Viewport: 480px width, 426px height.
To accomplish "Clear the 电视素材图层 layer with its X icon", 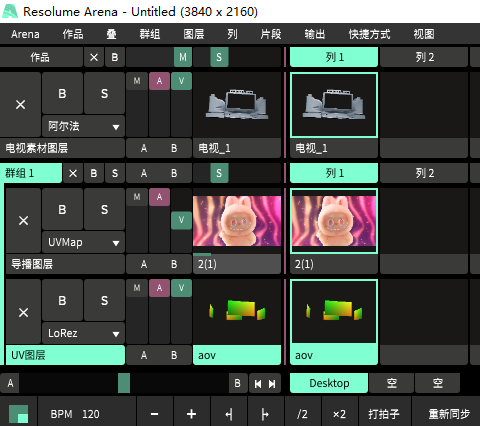I will pyautogui.click(x=21, y=105).
